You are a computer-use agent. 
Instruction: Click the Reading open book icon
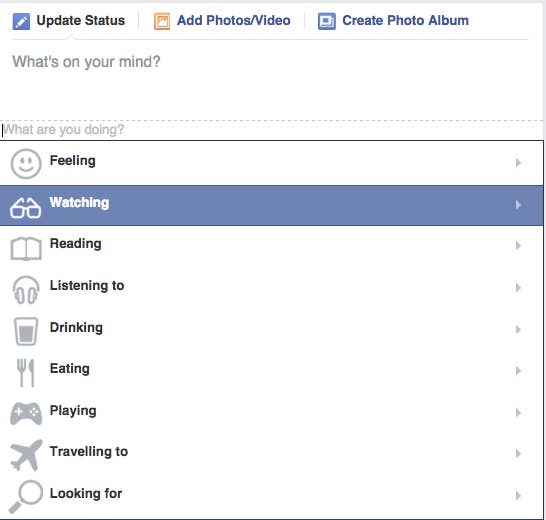[26, 249]
